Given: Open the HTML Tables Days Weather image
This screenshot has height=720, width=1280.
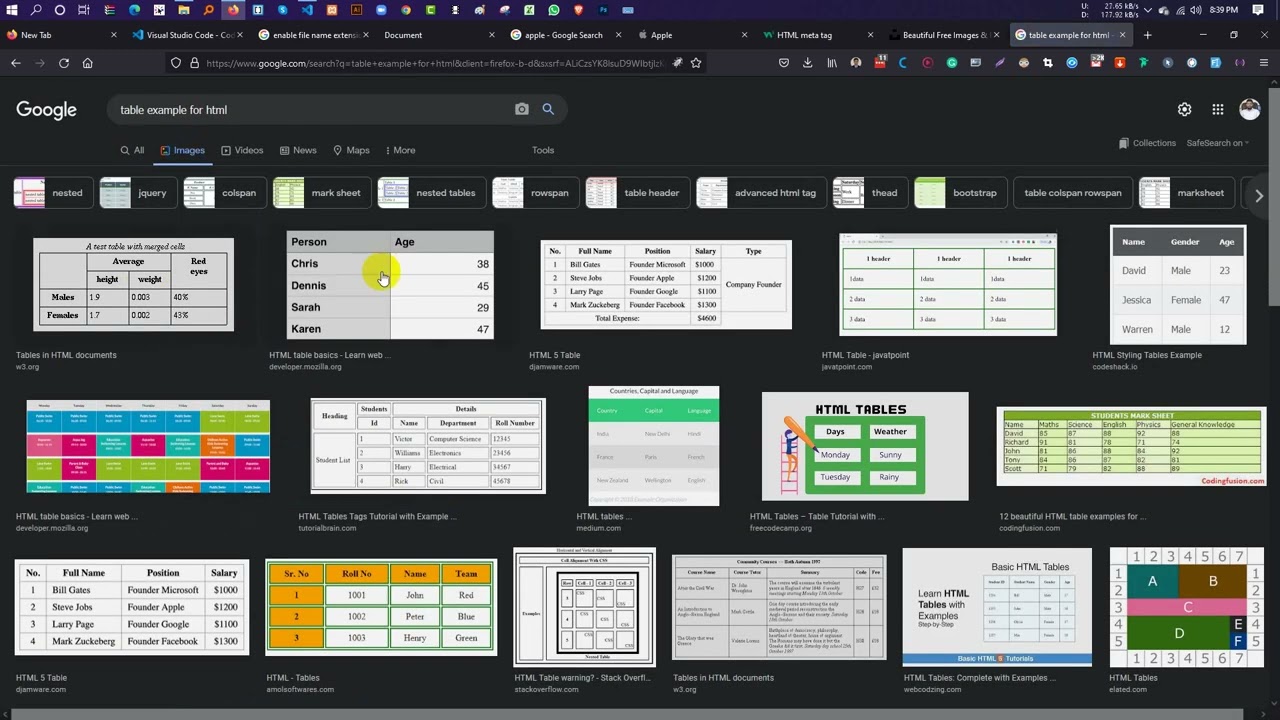Looking at the screenshot, I should click(865, 446).
